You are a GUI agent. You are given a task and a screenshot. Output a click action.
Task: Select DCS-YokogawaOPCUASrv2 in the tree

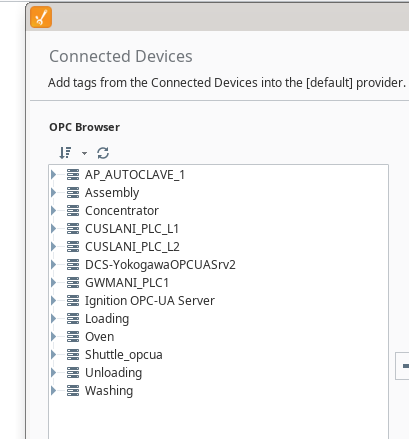pyautogui.click(x=160, y=265)
